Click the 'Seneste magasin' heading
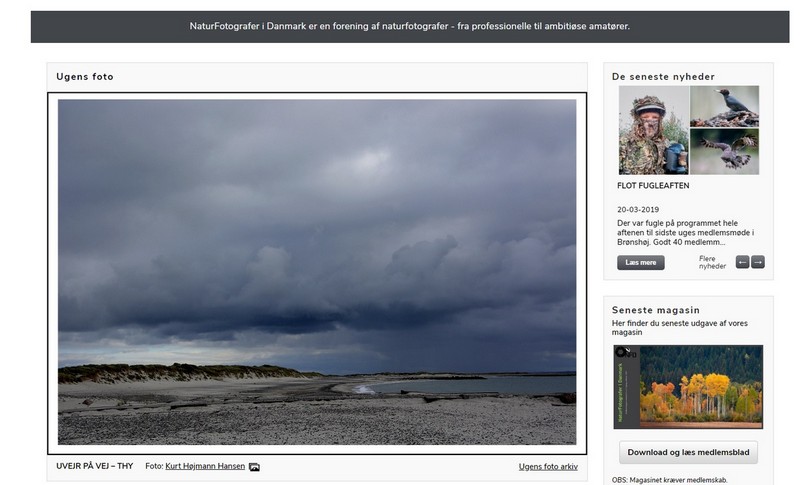Screen dimensions: 800x485 pyautogui.click(x=656, y=310)
